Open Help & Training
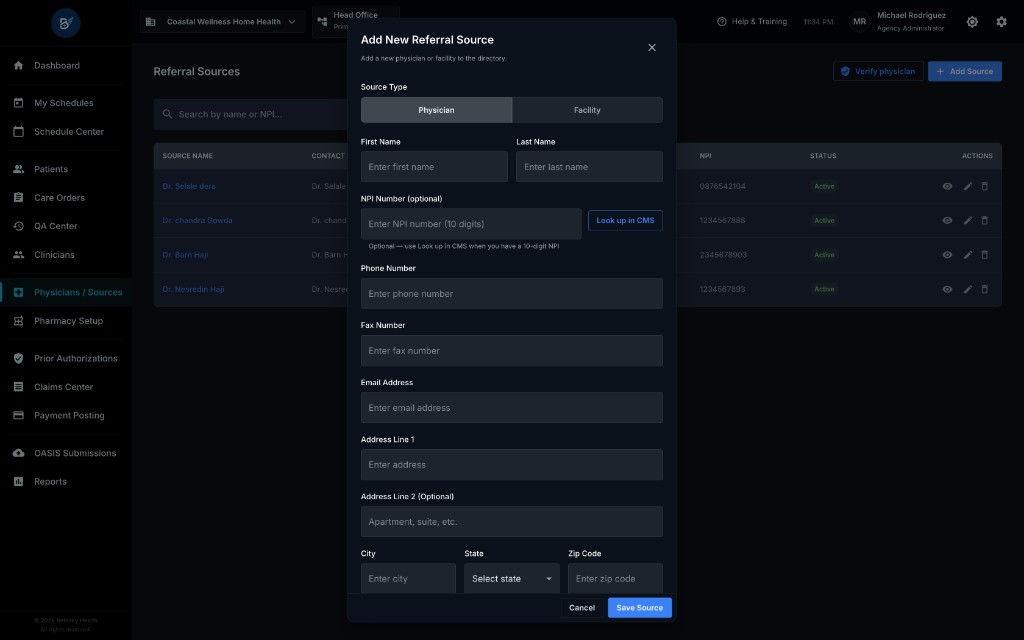Viewport: 1024px width, 640px height. pos(752,22)
